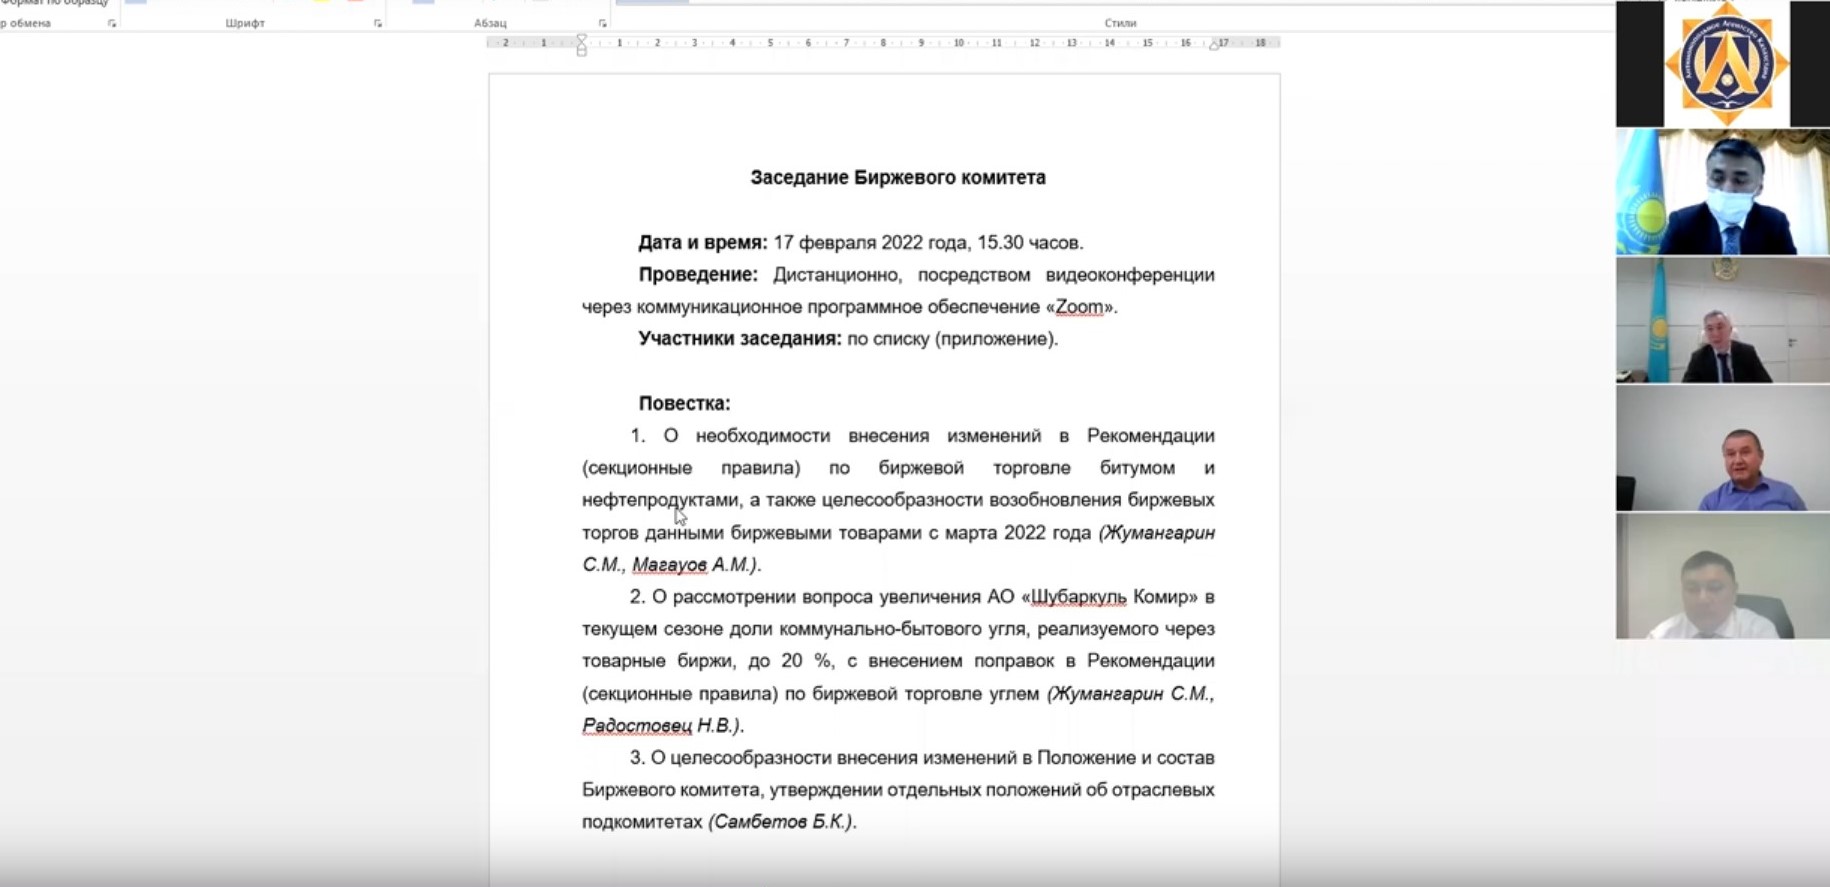
Task: Click the "Участники заседания:" label
Action: point(740,338)
